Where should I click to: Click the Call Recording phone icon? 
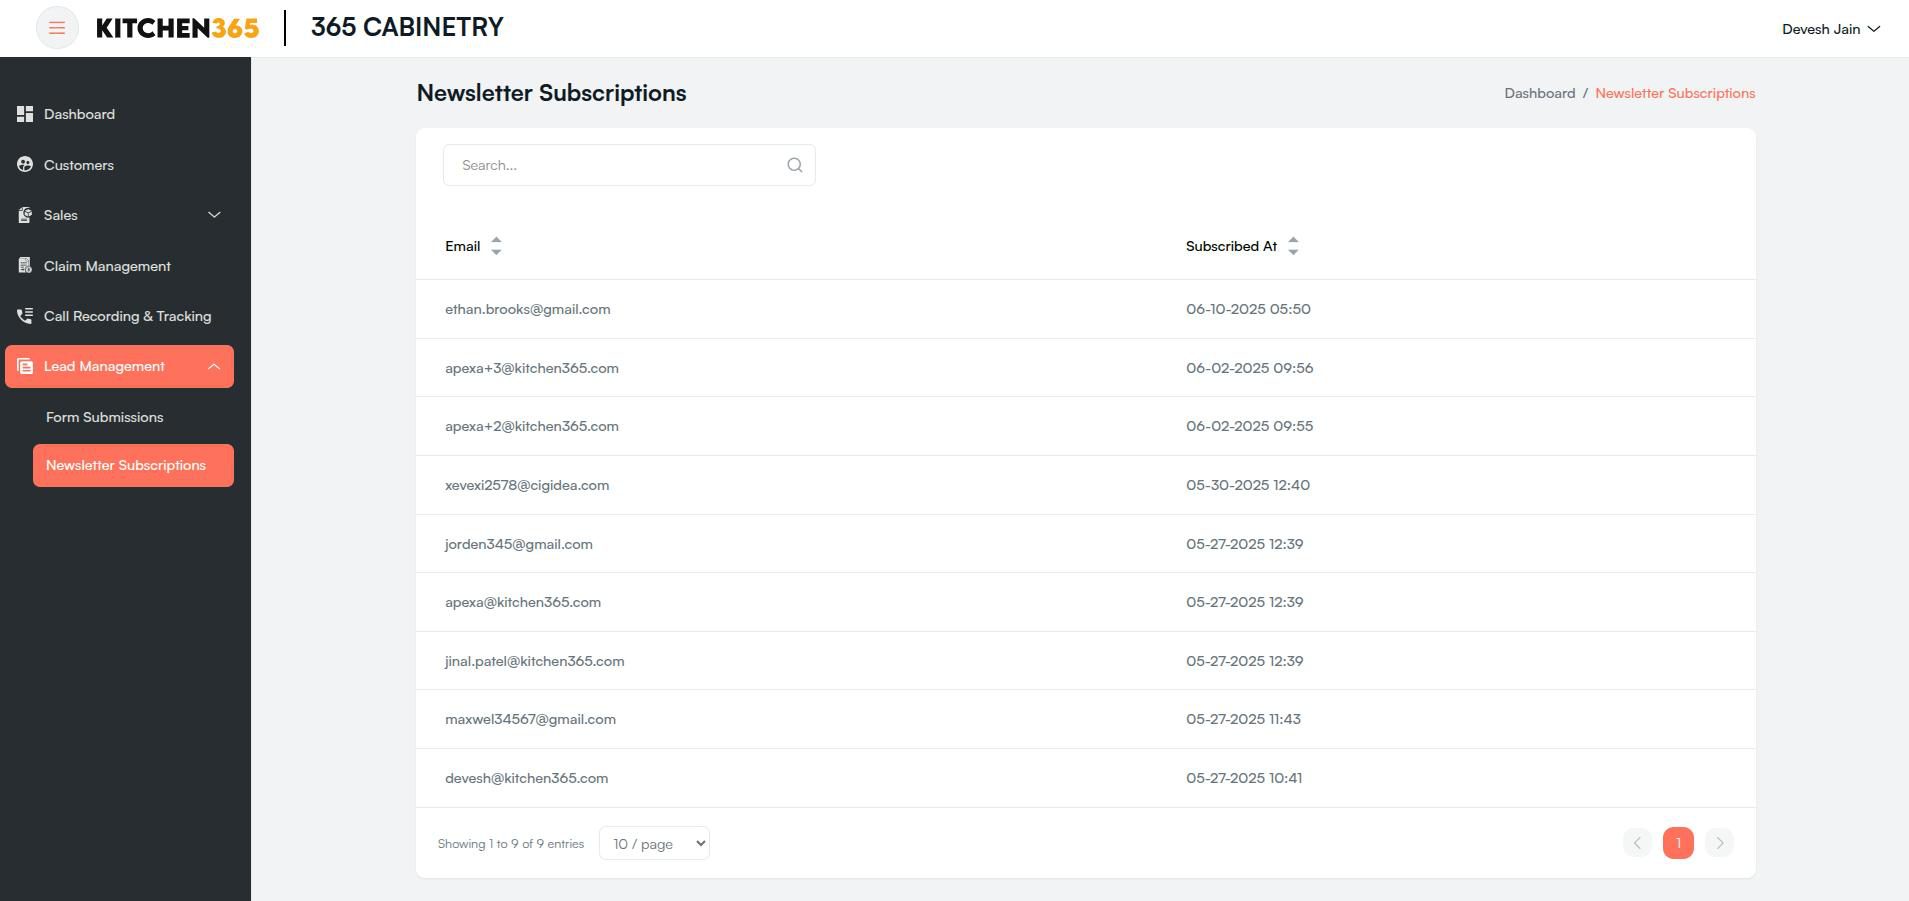click(x=25, y=316)
